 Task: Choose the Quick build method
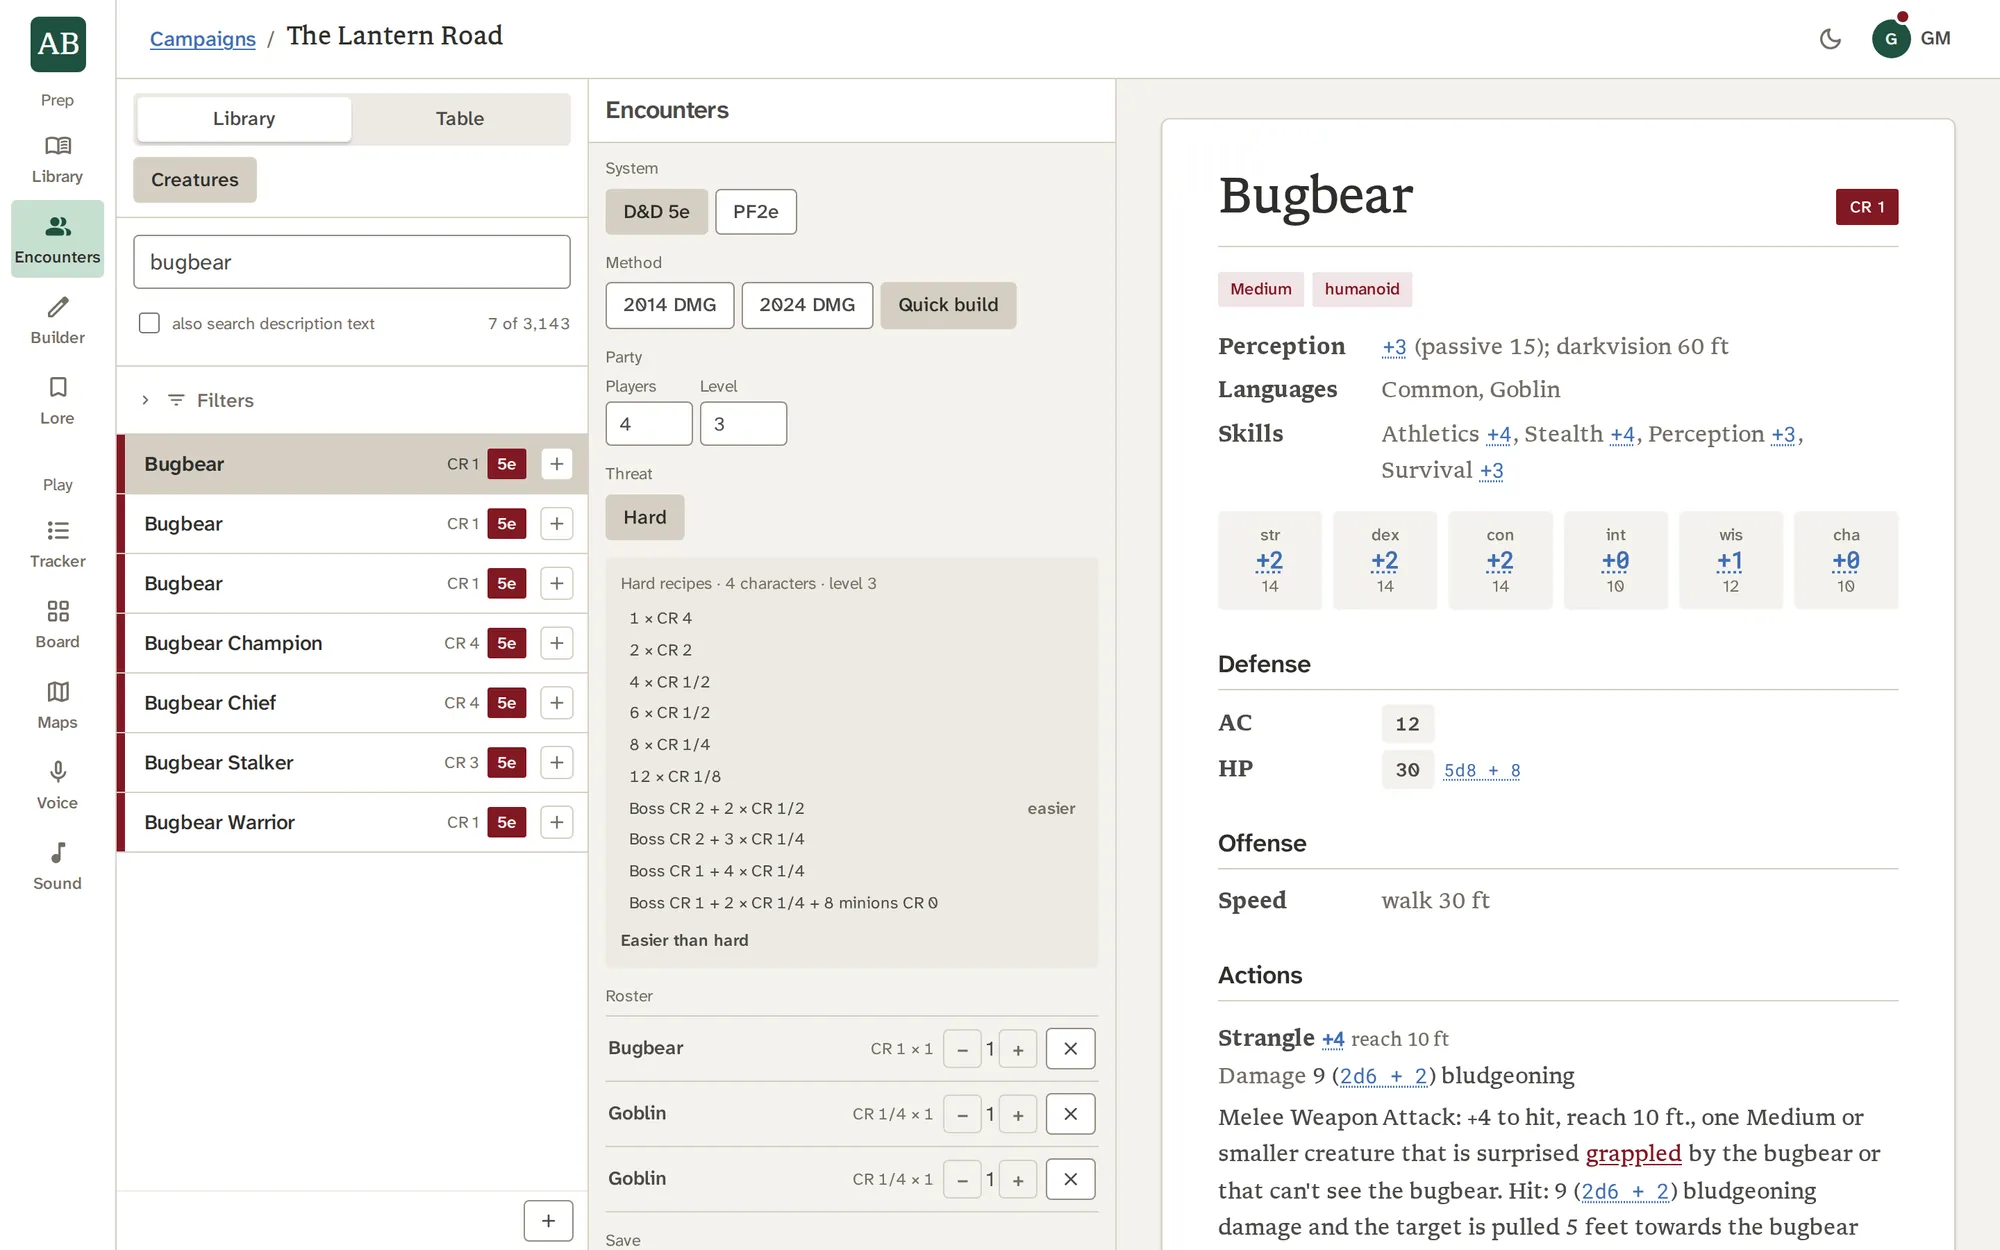pos(948,305)
